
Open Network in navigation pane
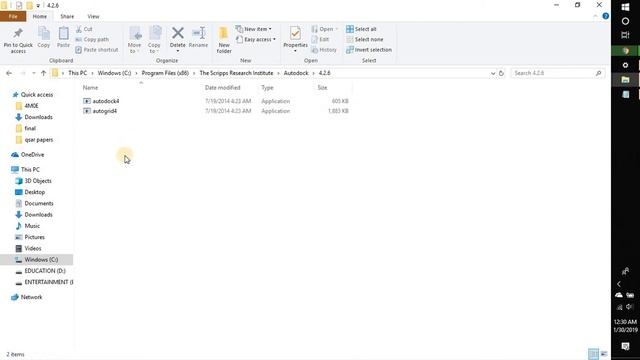(31, 297)
